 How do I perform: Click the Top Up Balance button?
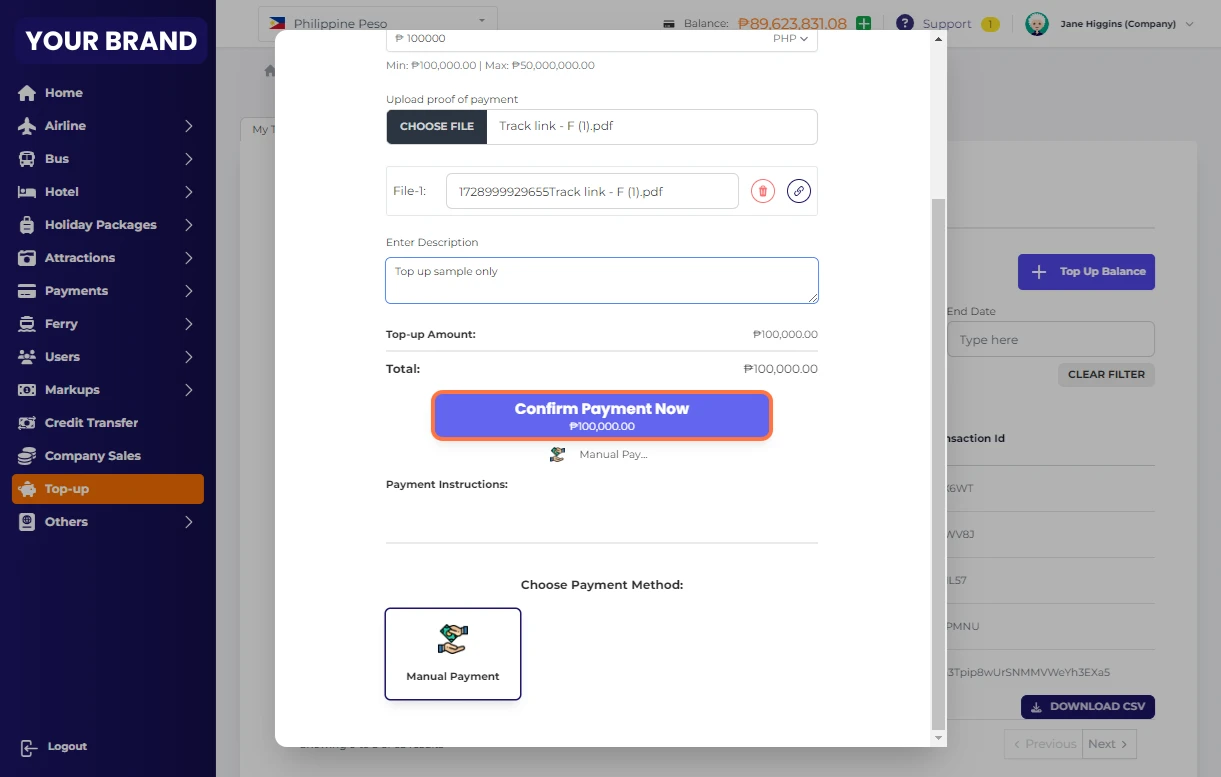coord(1086,272)
